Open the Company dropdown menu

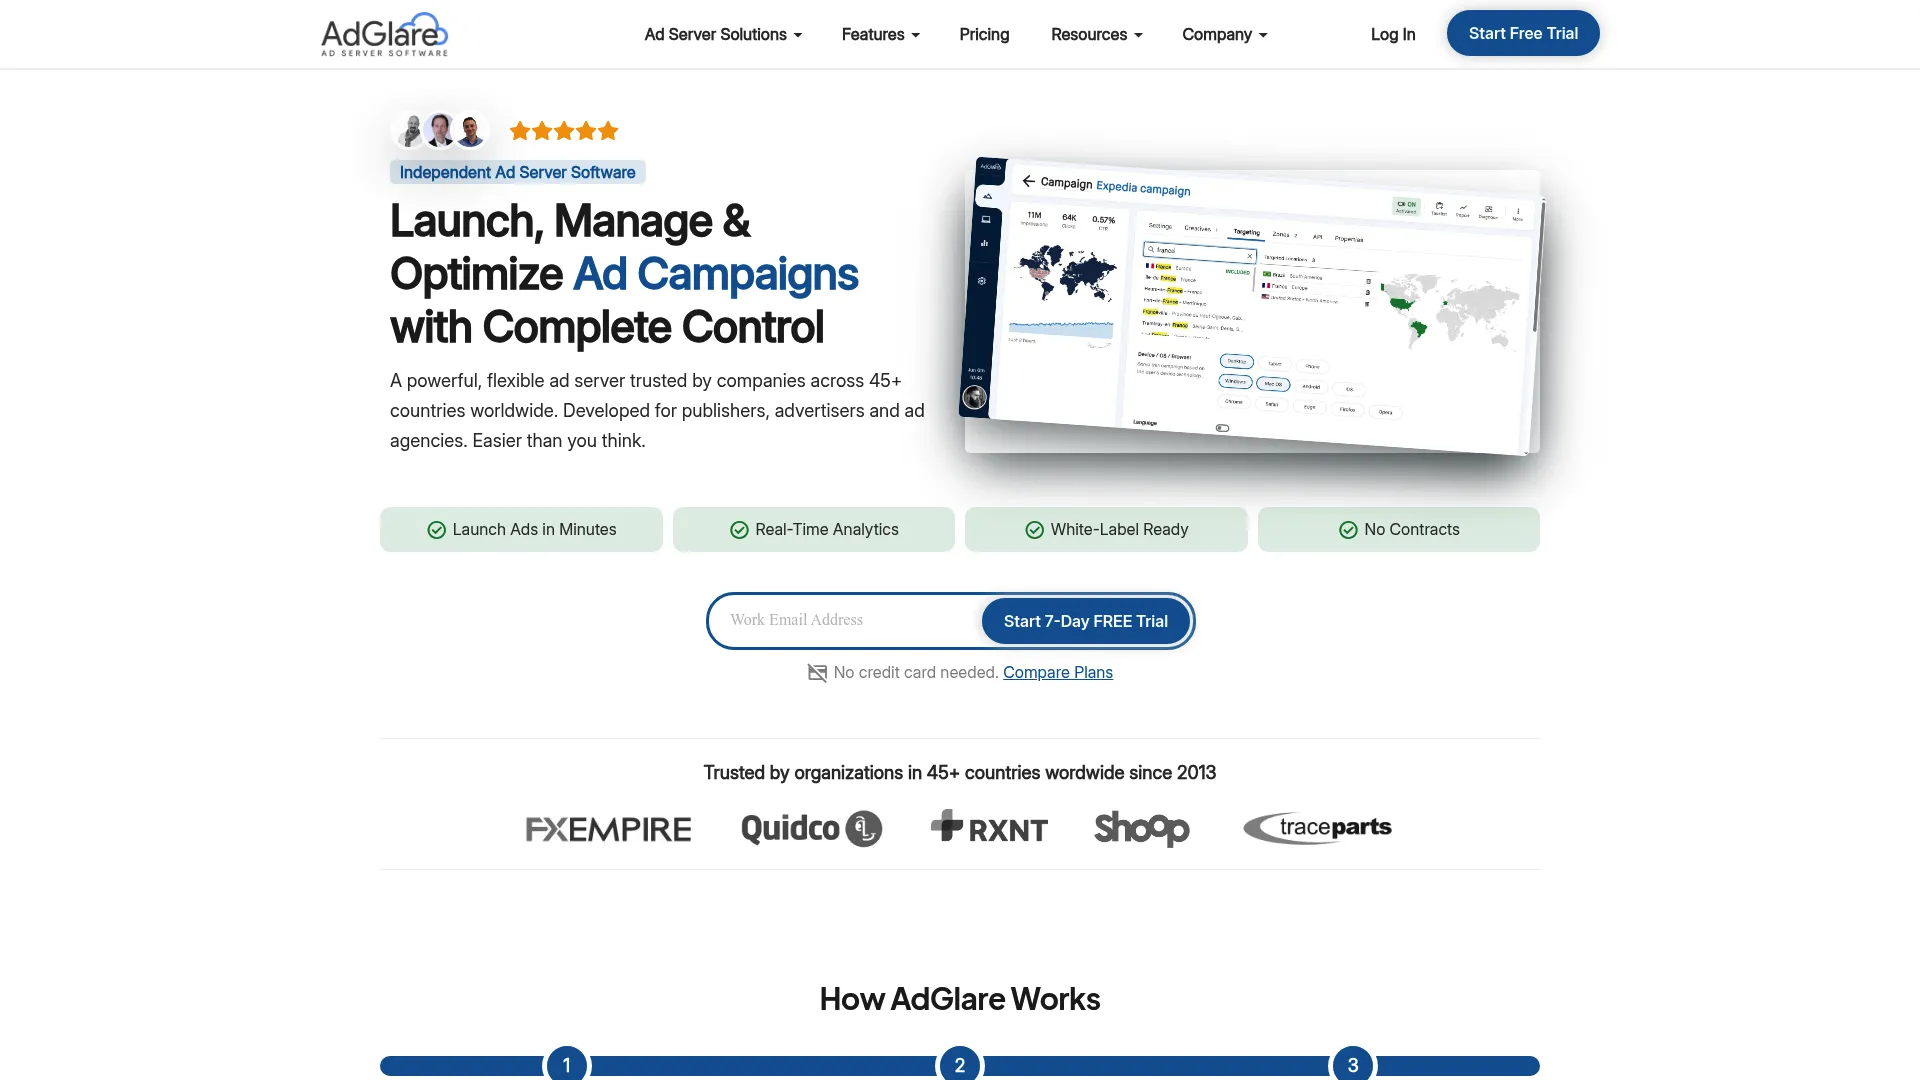(1224, 34)
